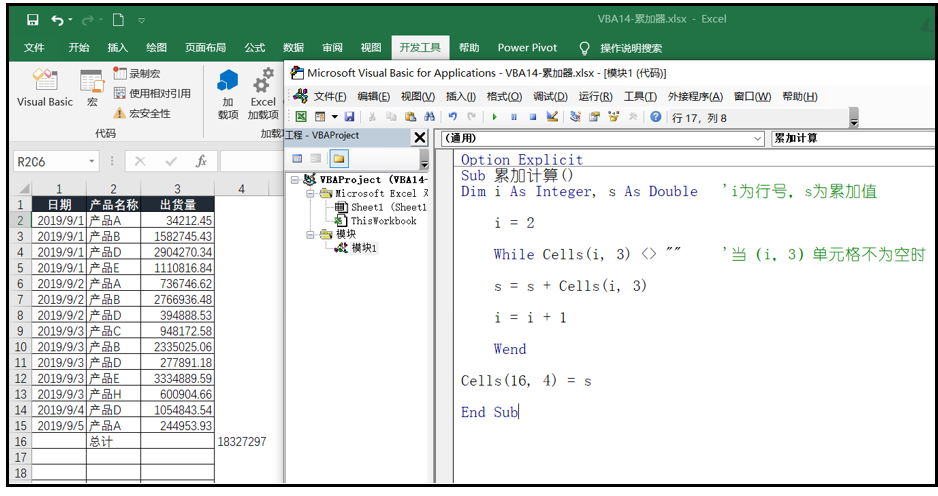The width and height of the screenshot is (938, 496).
Task: Open the Insert object dropdown arrow in VBA toolbar
Action: pyautogui.click(x=334, y=117)
